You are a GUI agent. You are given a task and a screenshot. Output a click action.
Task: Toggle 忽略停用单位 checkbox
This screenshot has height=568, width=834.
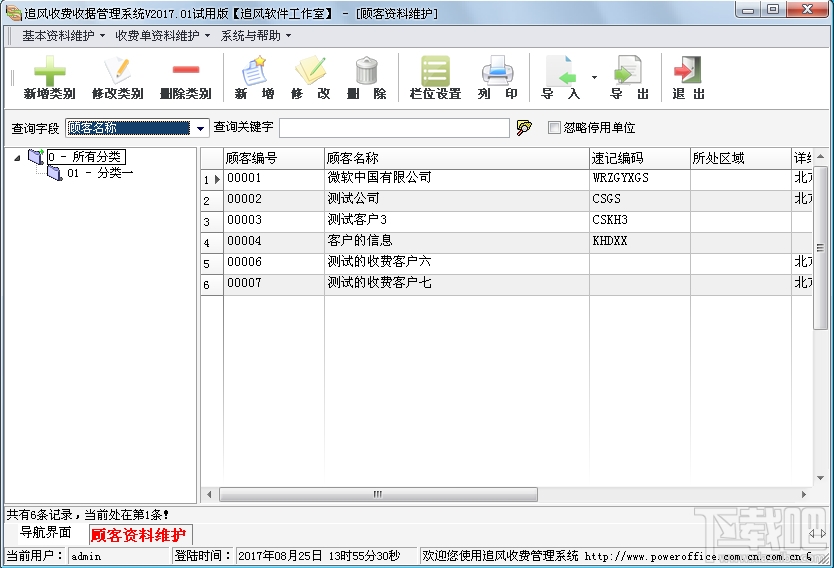coord(554,128)
